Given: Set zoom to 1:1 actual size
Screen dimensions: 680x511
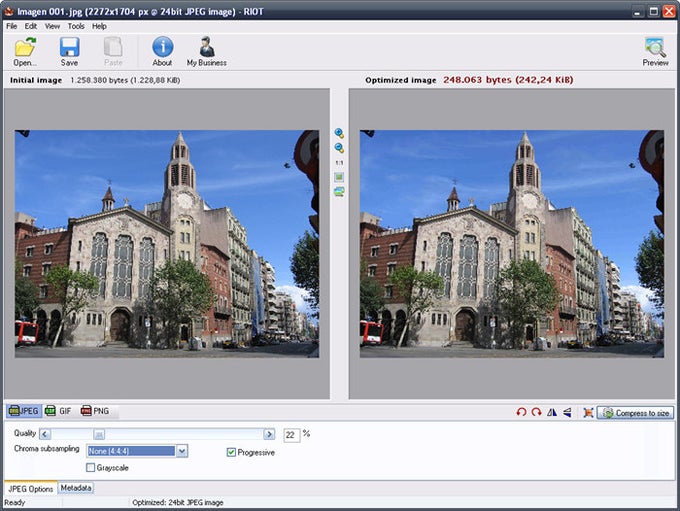Looking at the screenshot, I should point(339,163).
